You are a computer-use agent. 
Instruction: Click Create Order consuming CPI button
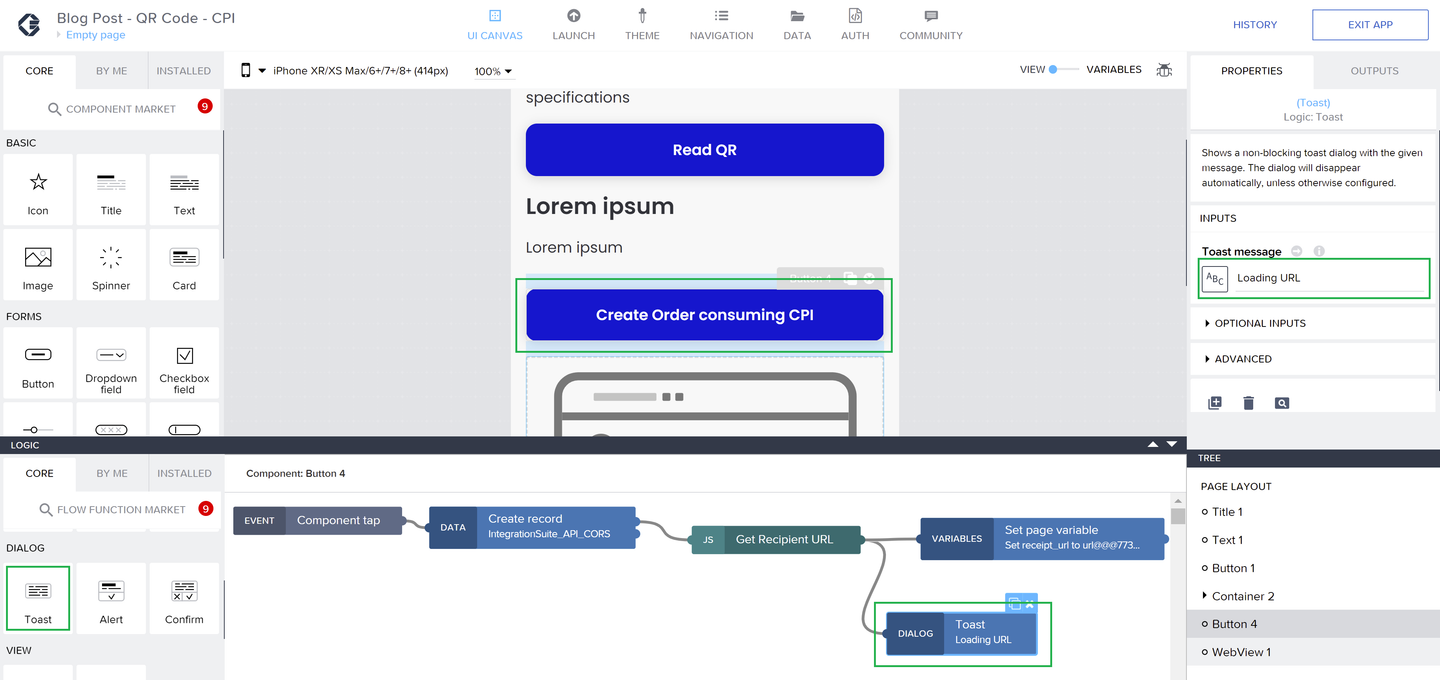click(x=705, y=315)
